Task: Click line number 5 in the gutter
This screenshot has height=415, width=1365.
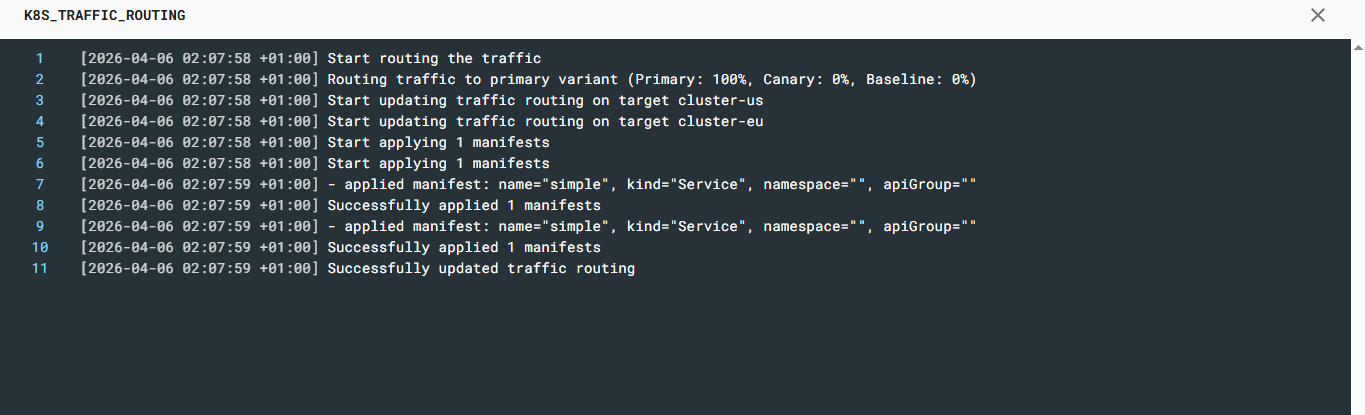Action: click(x=40, y=142)
